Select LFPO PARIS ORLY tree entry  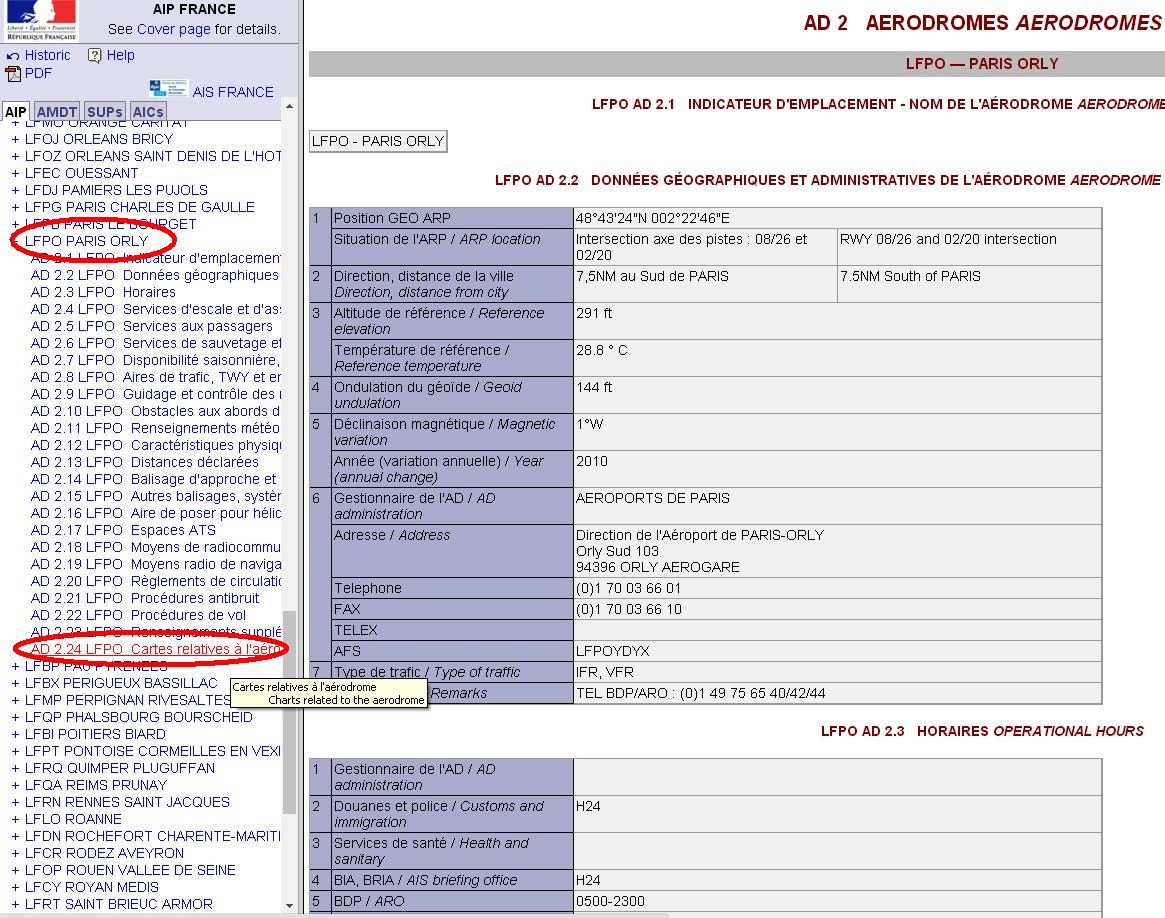(87, 241)
